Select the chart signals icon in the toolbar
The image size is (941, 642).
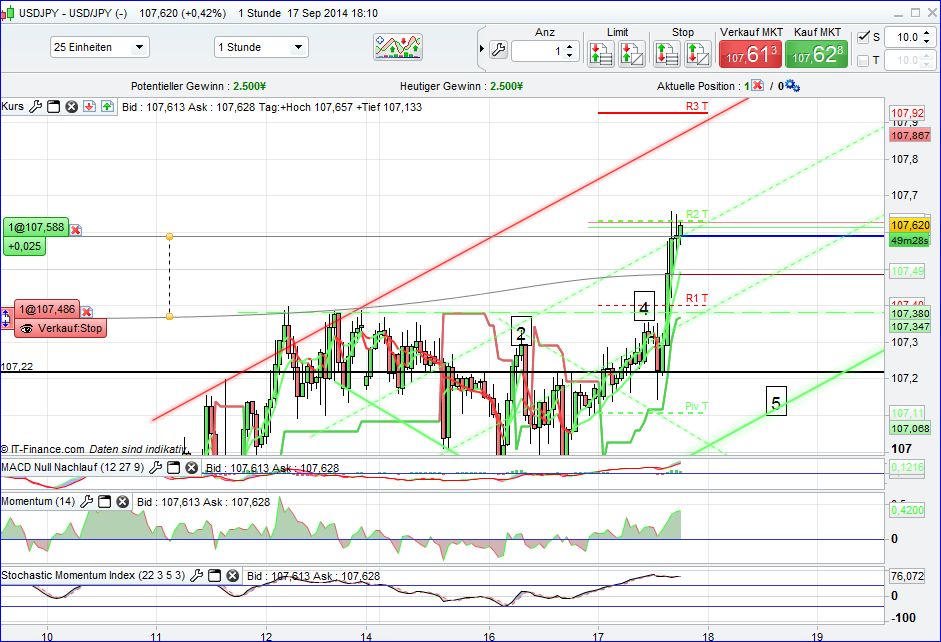(x=397, y=46)
